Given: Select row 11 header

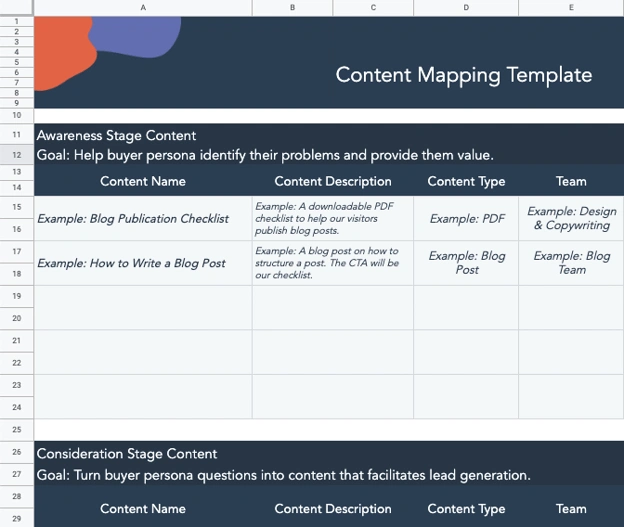Looking at the screenshot, I should click(17, 135).
